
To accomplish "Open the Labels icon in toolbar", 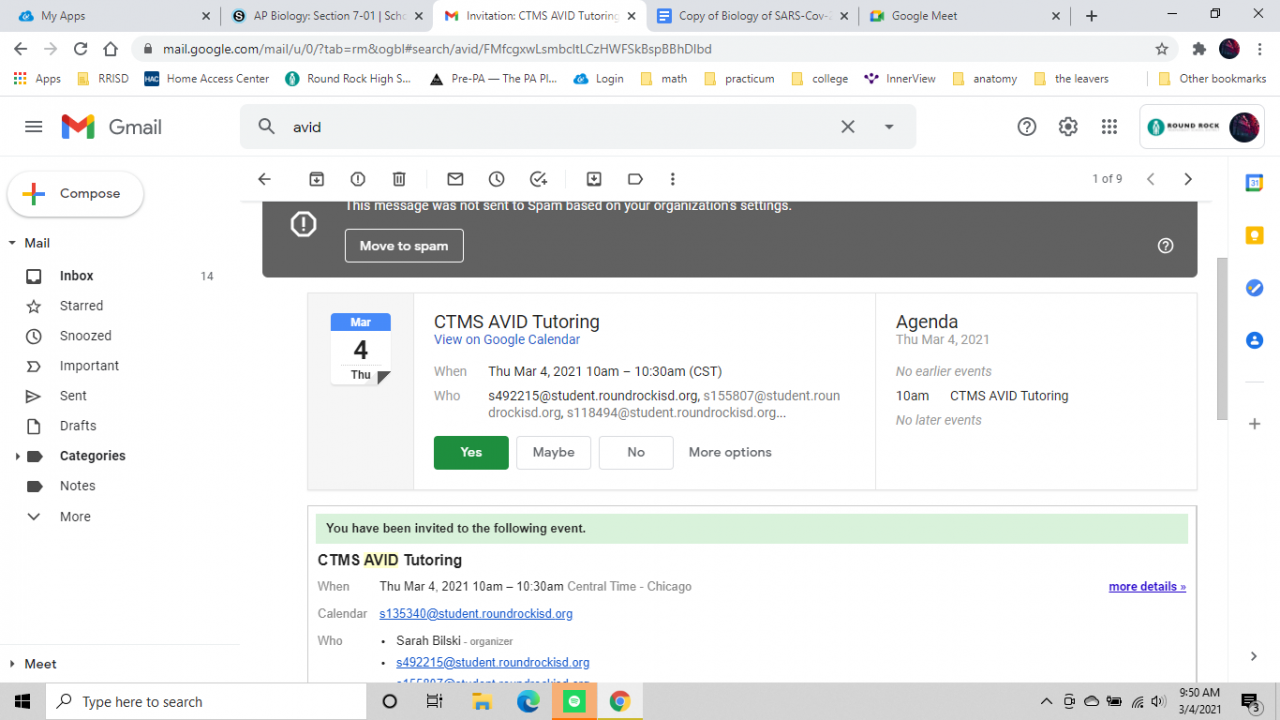I will pyautogui.click(x=635, y=179).
